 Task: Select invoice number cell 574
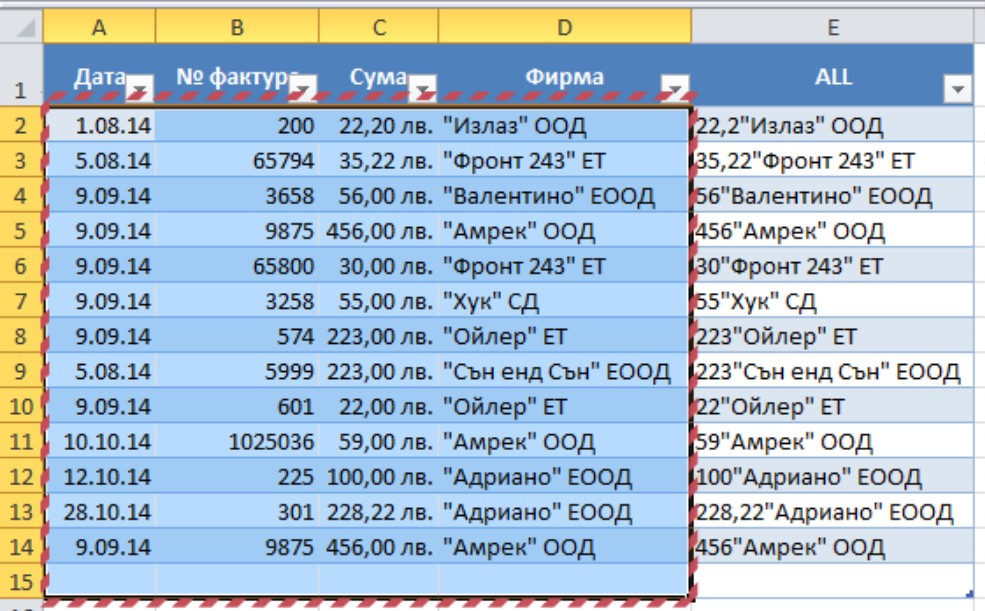(x=237, y=336)
